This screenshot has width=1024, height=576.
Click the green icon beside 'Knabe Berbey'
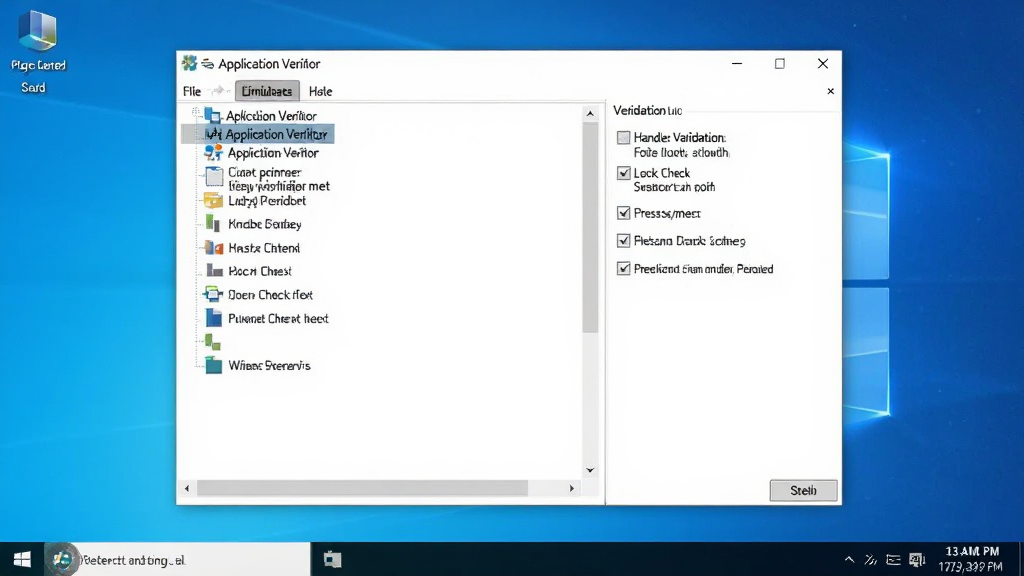[x=213, y=224]
